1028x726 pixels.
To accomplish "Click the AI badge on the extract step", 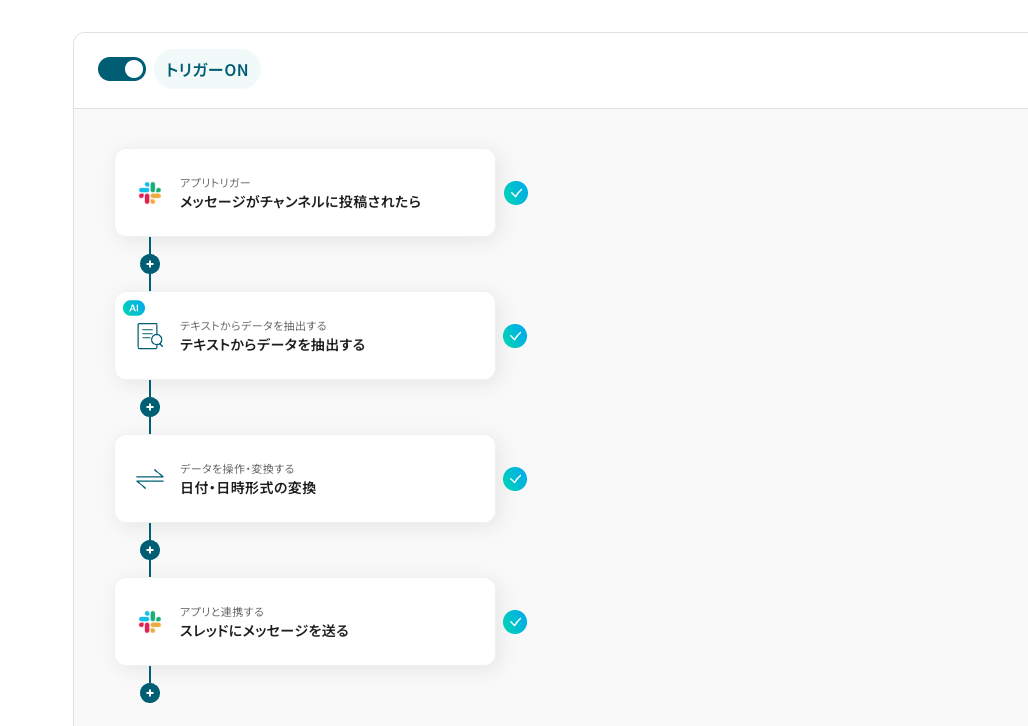I will pos(134,308).
